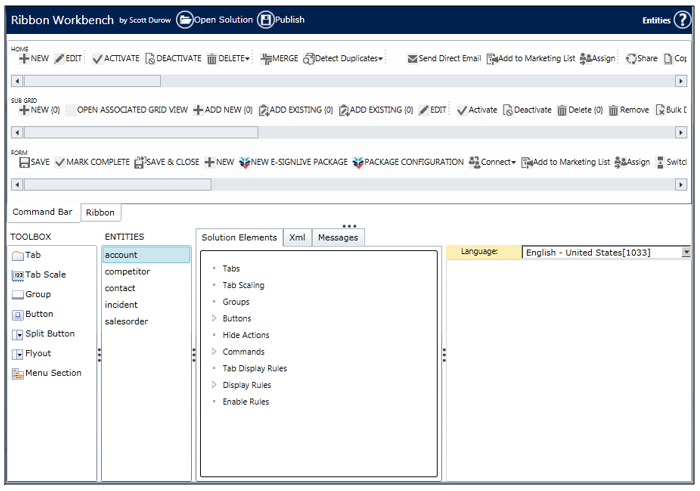Image resolution: width=700 pixels, height=491 pixels.
Task: Select the contact entity
Action: pos(120,288)
